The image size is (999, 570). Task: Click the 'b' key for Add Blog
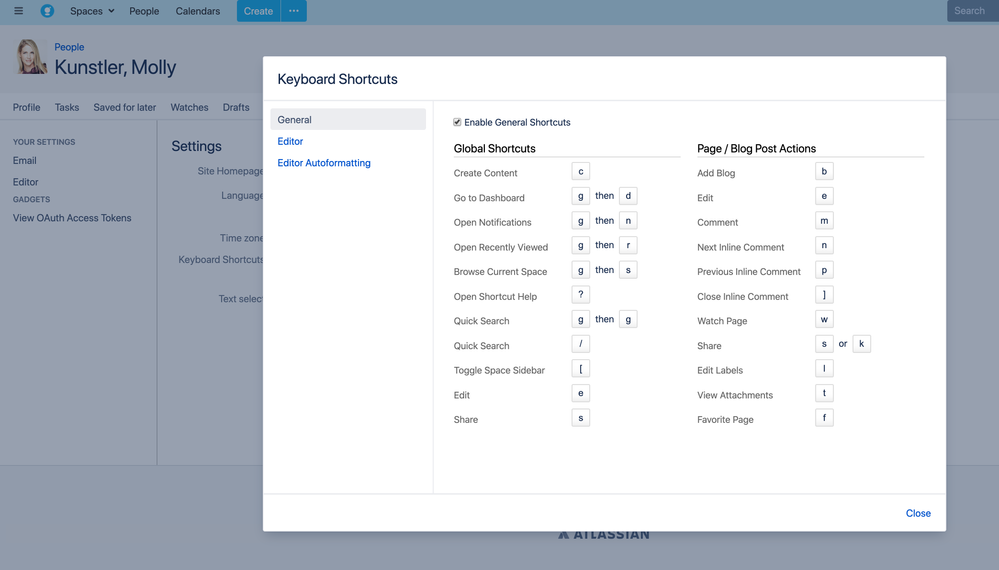(824, 171)
